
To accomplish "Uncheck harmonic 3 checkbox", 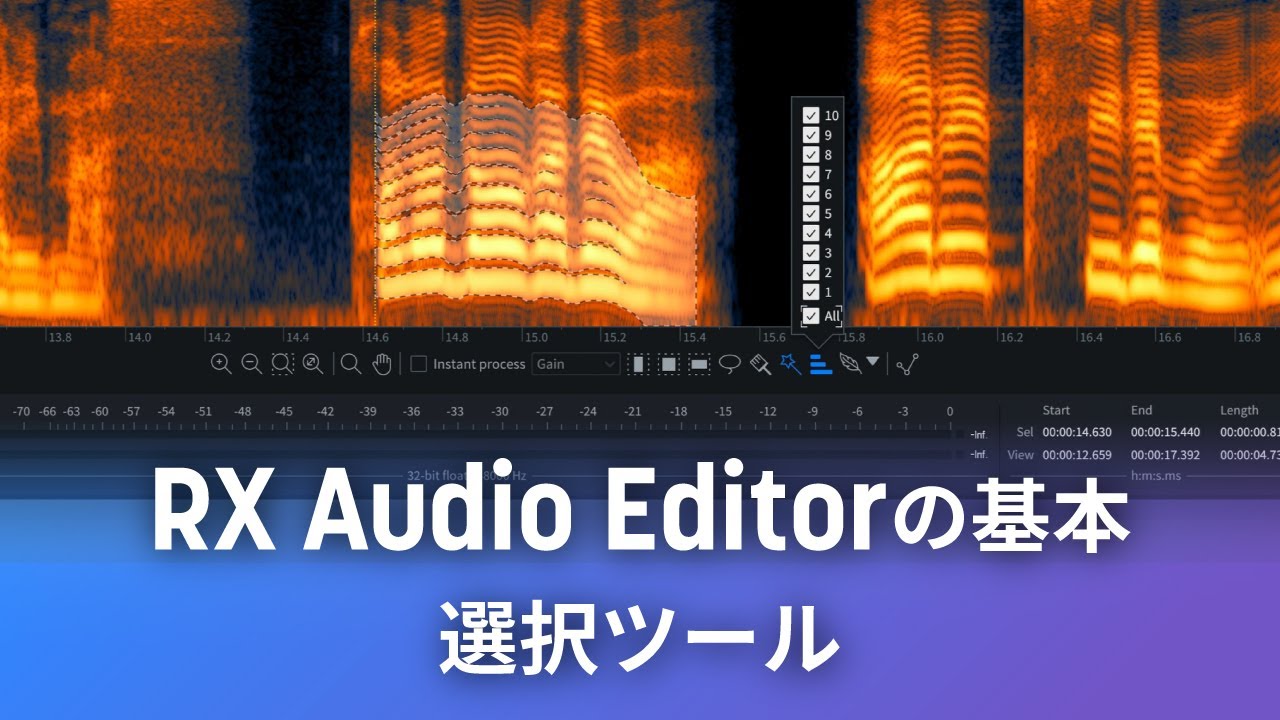I will [811, 253].
